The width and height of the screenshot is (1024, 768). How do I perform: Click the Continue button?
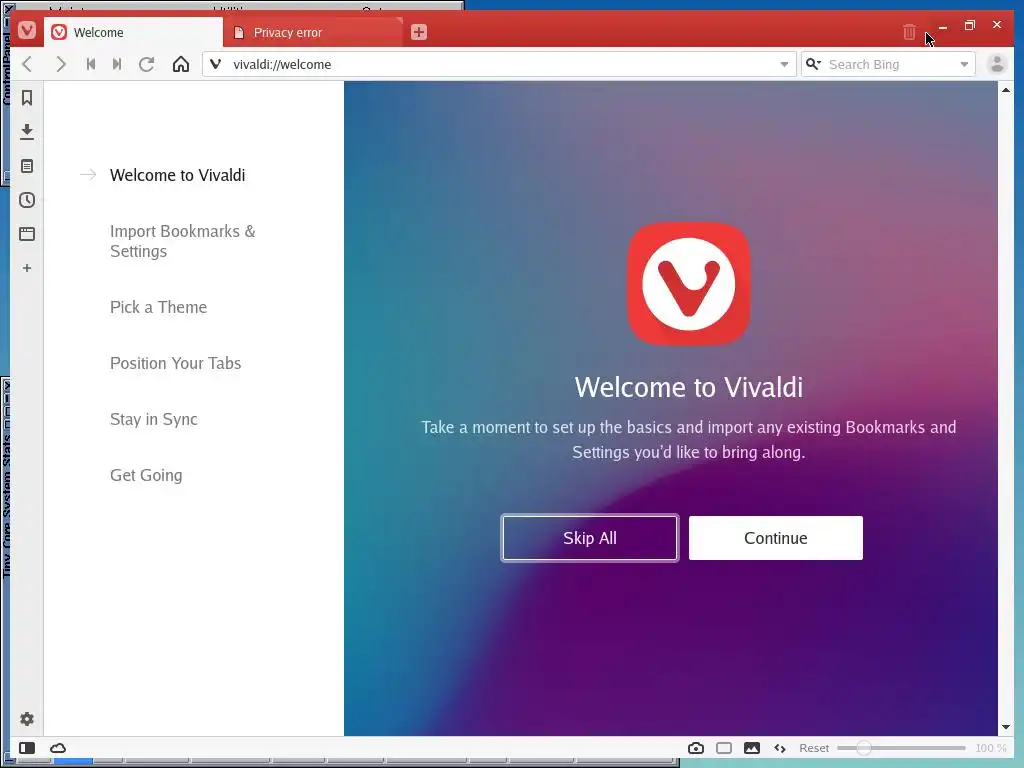coord(776,538)
